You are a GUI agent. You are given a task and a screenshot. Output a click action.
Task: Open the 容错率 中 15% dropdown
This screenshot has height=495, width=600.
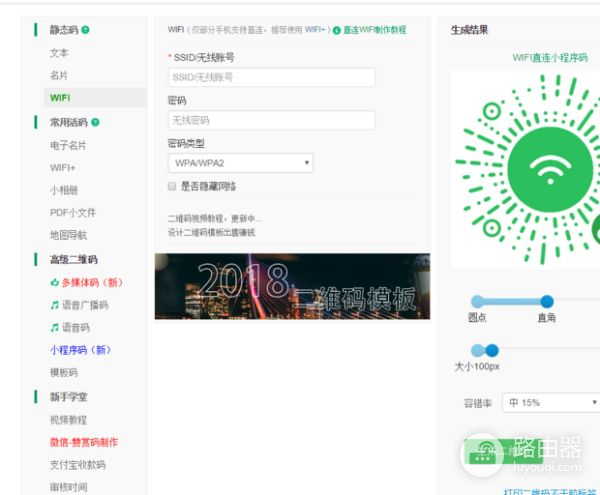(551, 402)
